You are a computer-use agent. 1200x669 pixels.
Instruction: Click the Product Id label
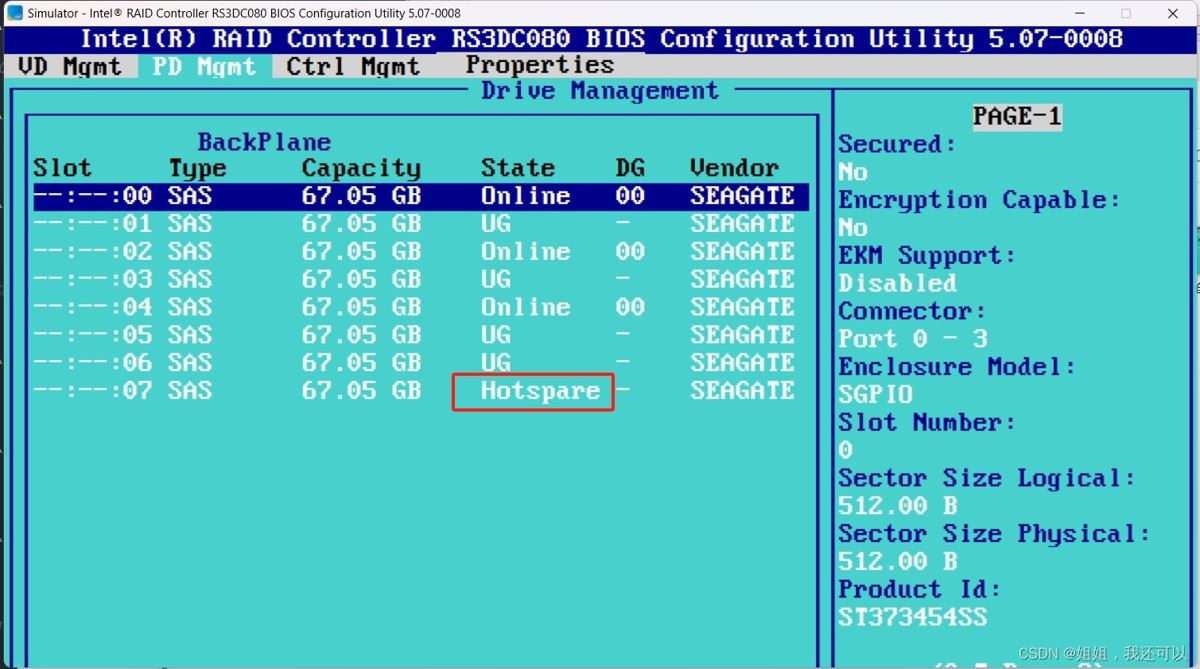pyautogui.click(x=919, y=590)
